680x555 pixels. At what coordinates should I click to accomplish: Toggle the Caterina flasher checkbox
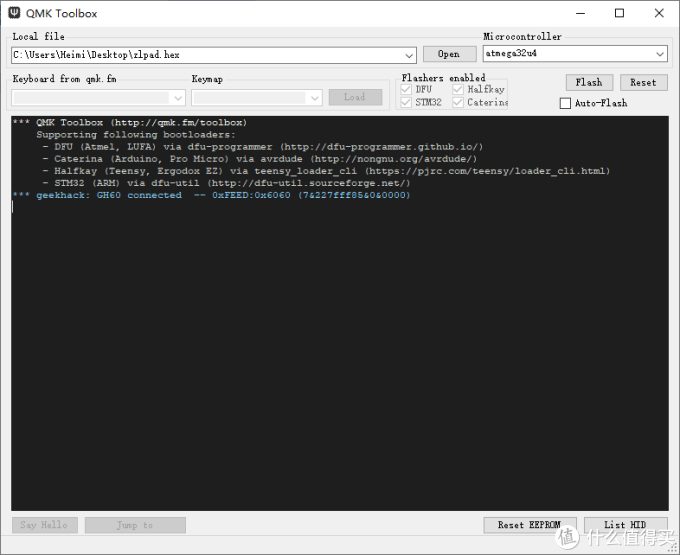[458, 102]
